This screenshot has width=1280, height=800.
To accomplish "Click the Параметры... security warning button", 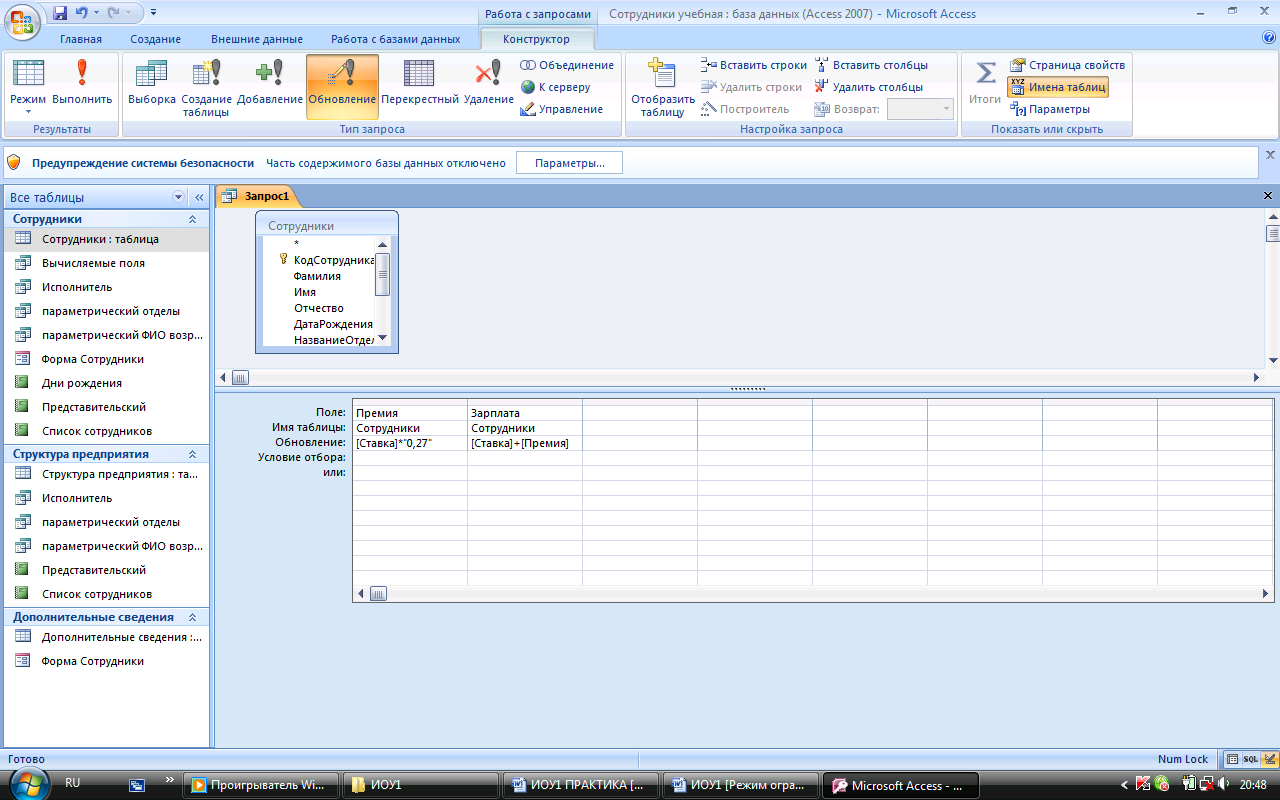I will pos(569,163).
